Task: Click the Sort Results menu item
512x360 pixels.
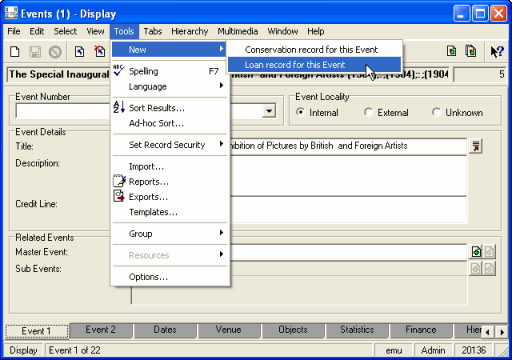Action: 170,108
